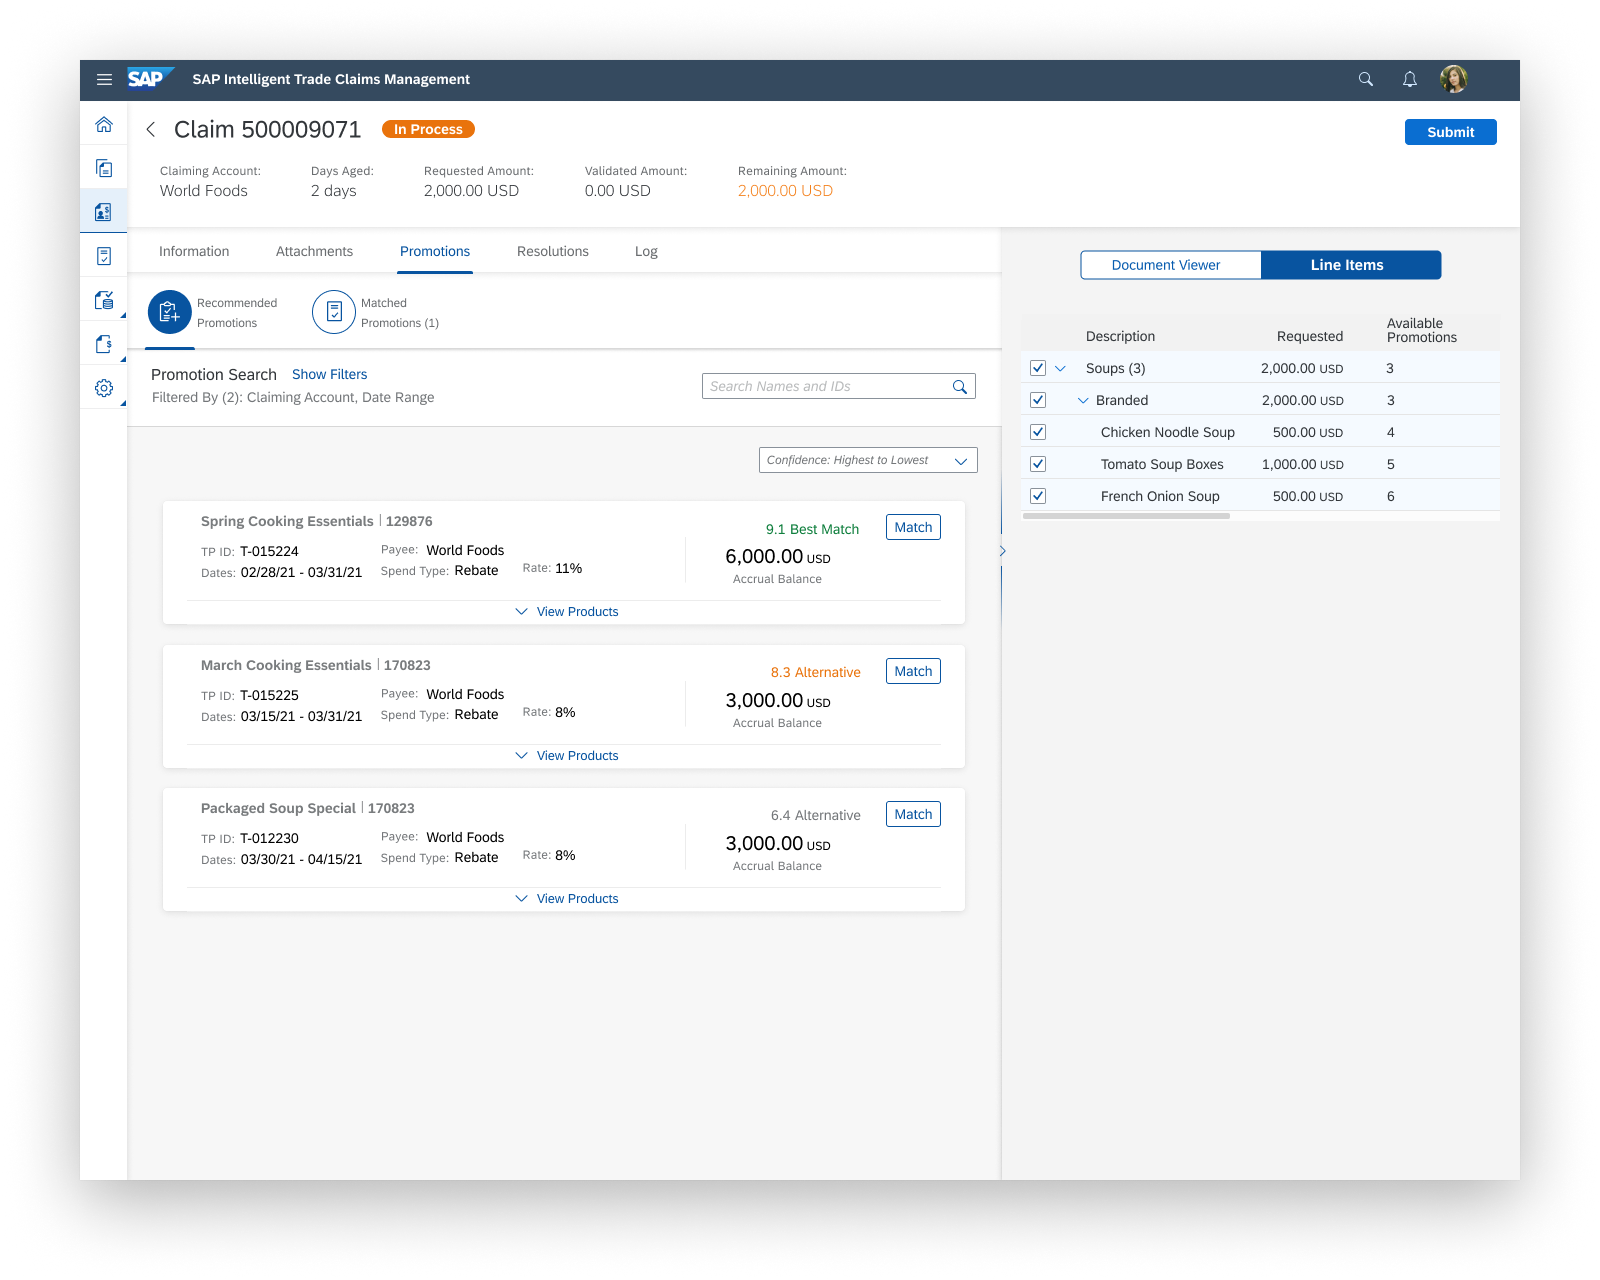Uncheck the French Onion Soup checkbox
Screen dimensions: 1600x1280
pos(1038,496)
